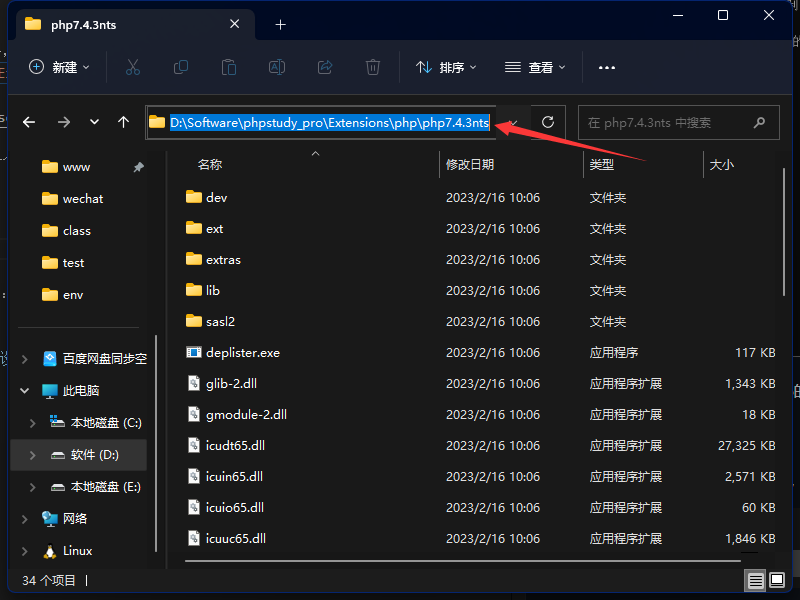Image resolution: width=800 pixels, height=600 pixels.
Task: Switch to large icons view in status bar
Action: coord(777,580)
